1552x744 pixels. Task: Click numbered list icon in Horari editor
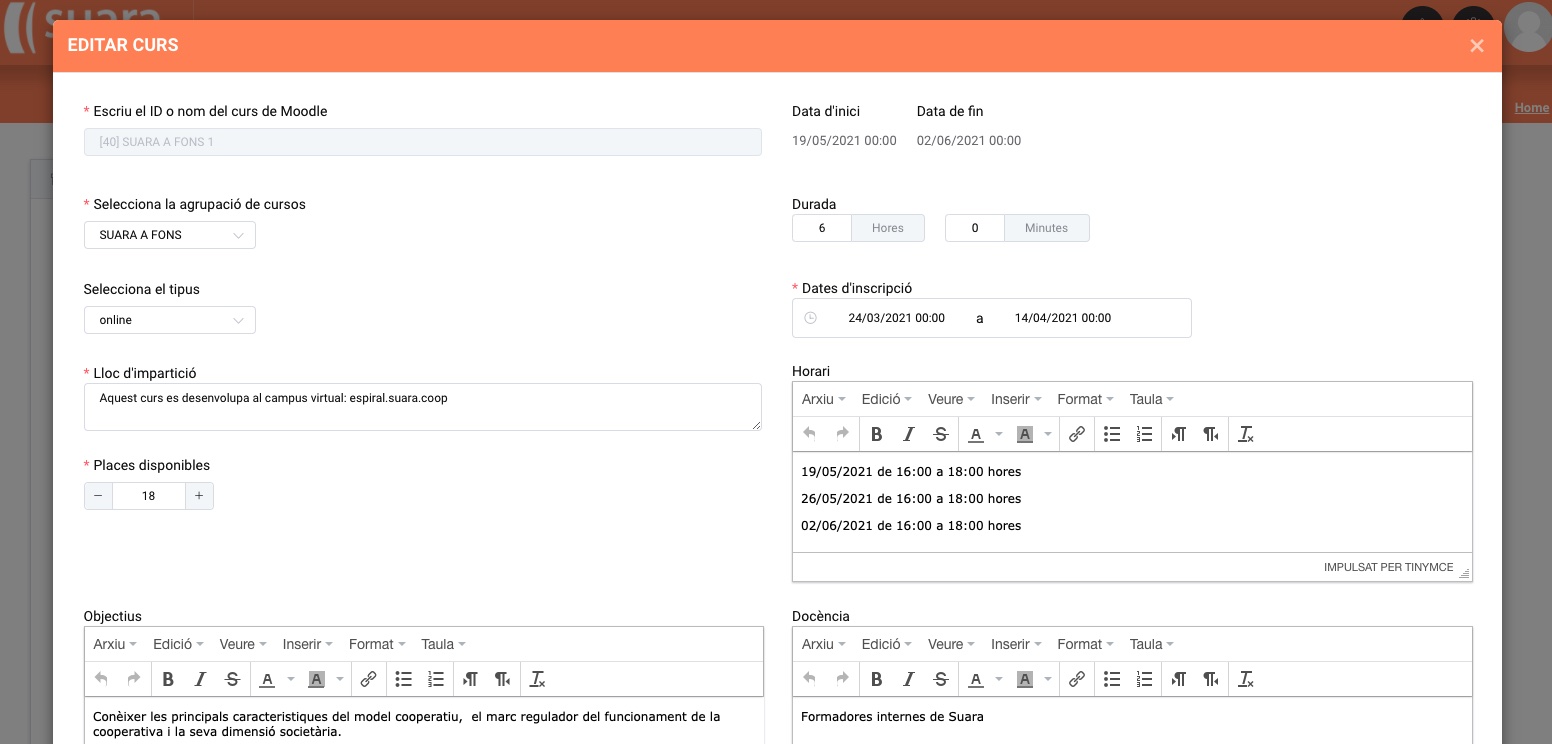(1144, 434)
